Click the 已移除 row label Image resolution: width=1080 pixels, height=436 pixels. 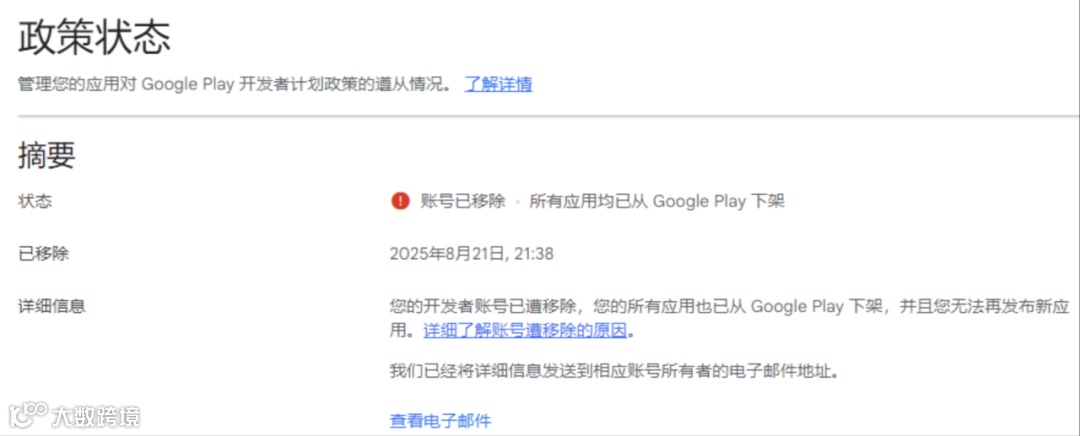(x=43, y=253)
